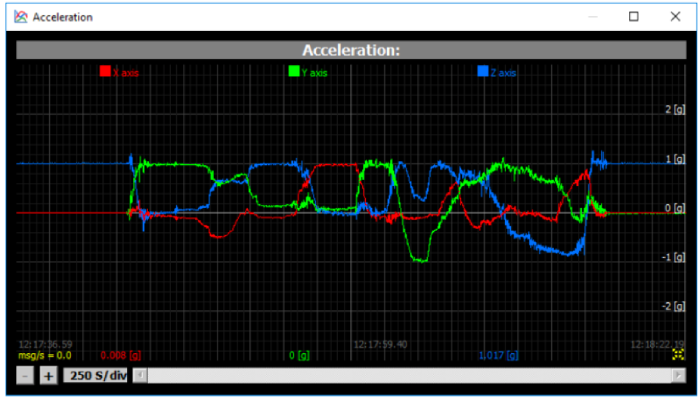700x400 pixels.
Task: Click the scrollbar left arrow
Action: (x=140, y=376)
